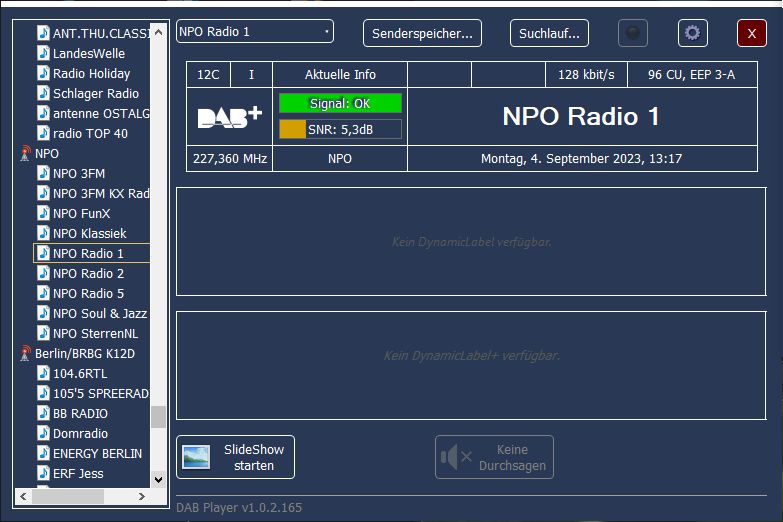Screen dimensions: 783x522
Task: Click the NPO ensemble name cell in info table
Action: point(340,158)
